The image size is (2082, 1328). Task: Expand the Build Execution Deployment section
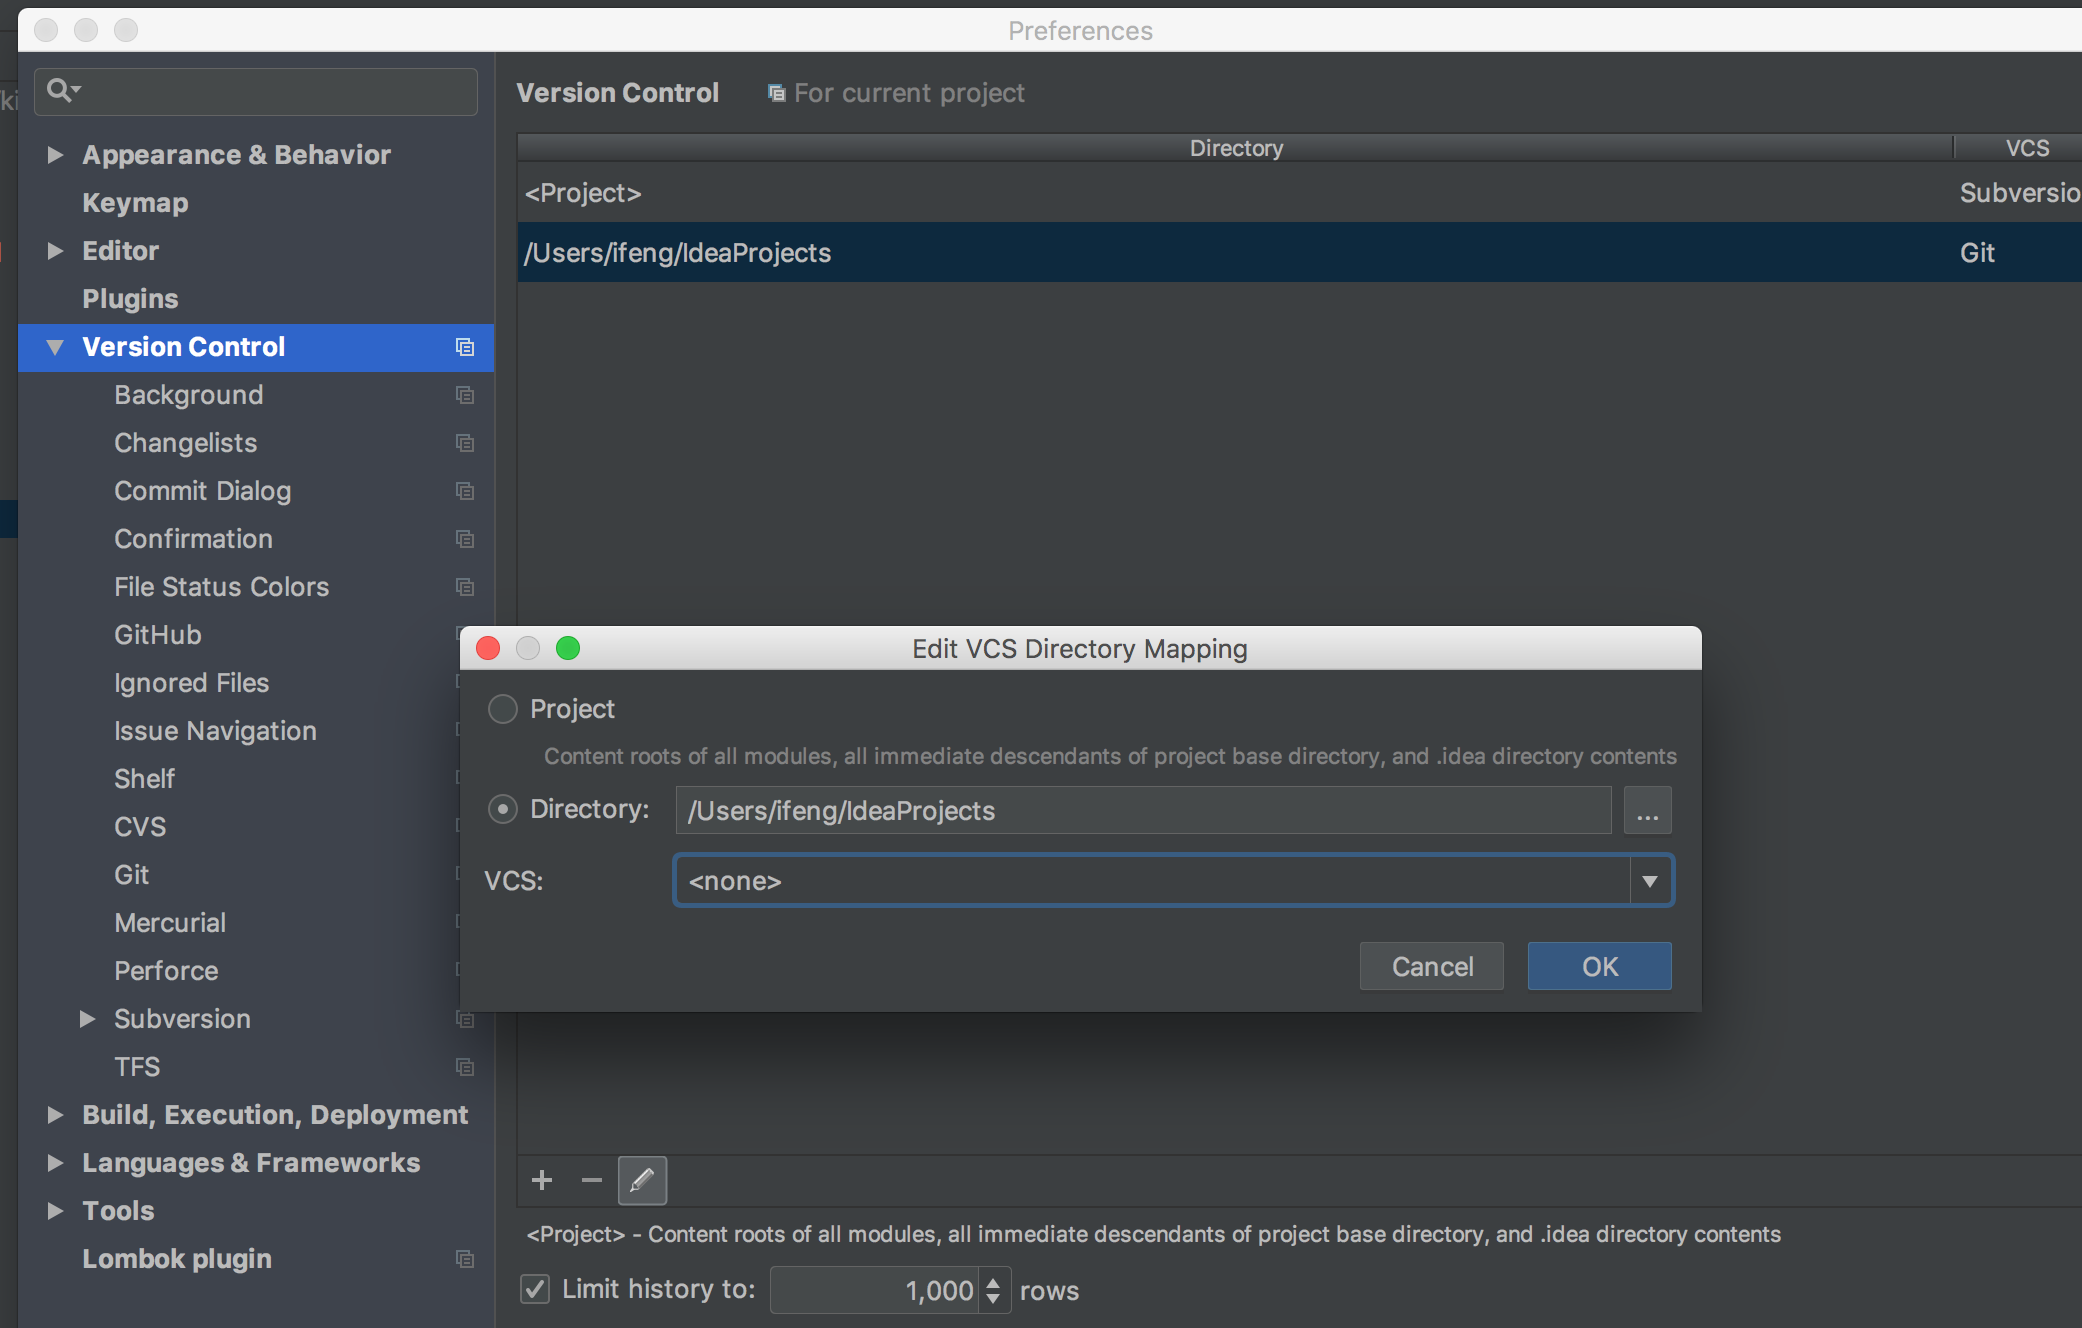coord(55,1114)
